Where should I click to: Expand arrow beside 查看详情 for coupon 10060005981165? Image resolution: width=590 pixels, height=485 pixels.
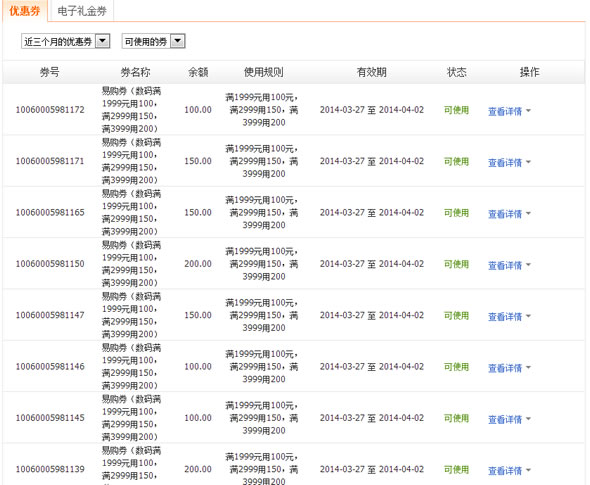[x=528, y=213]
